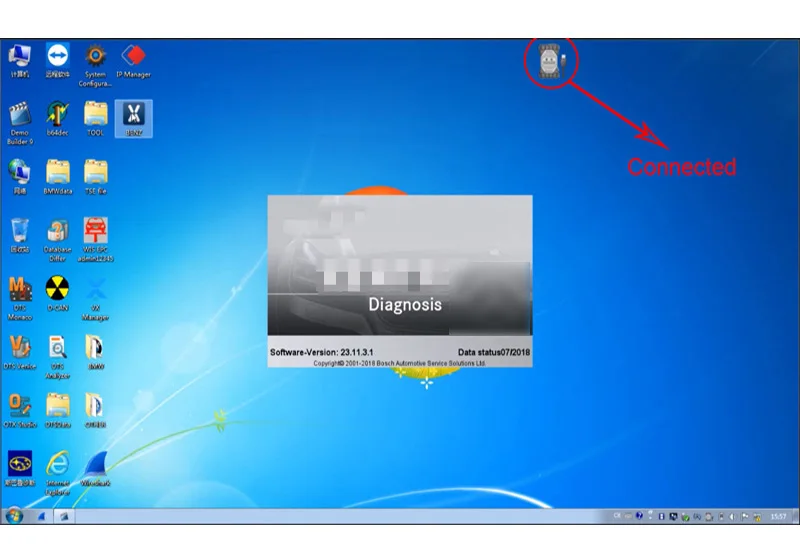
Task: Launch DTS Venice
Action: point(19,352)
